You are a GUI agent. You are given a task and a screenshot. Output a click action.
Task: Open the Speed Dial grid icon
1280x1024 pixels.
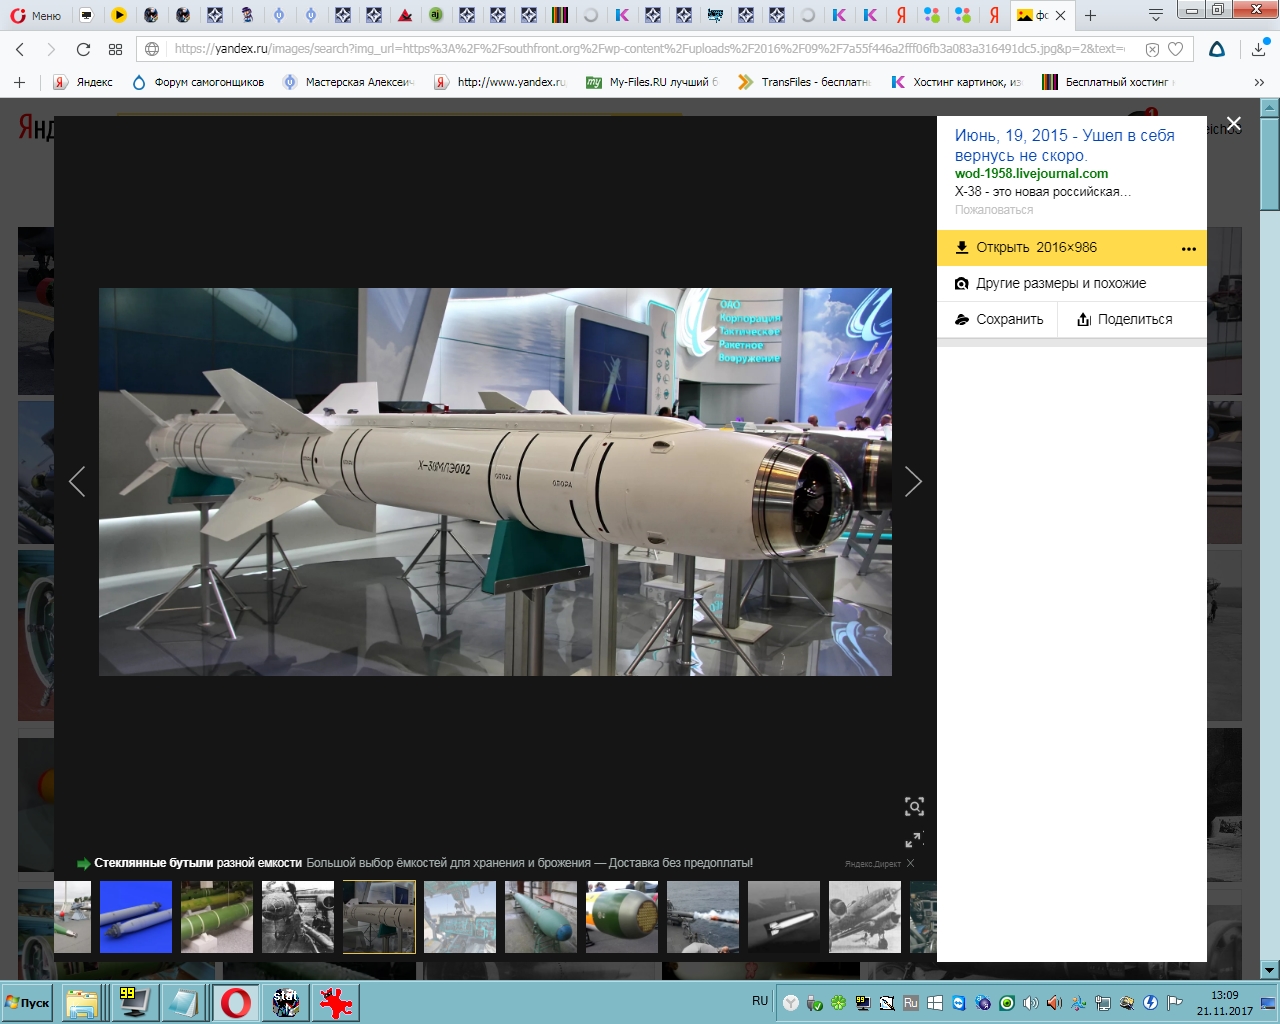(115, 49)
